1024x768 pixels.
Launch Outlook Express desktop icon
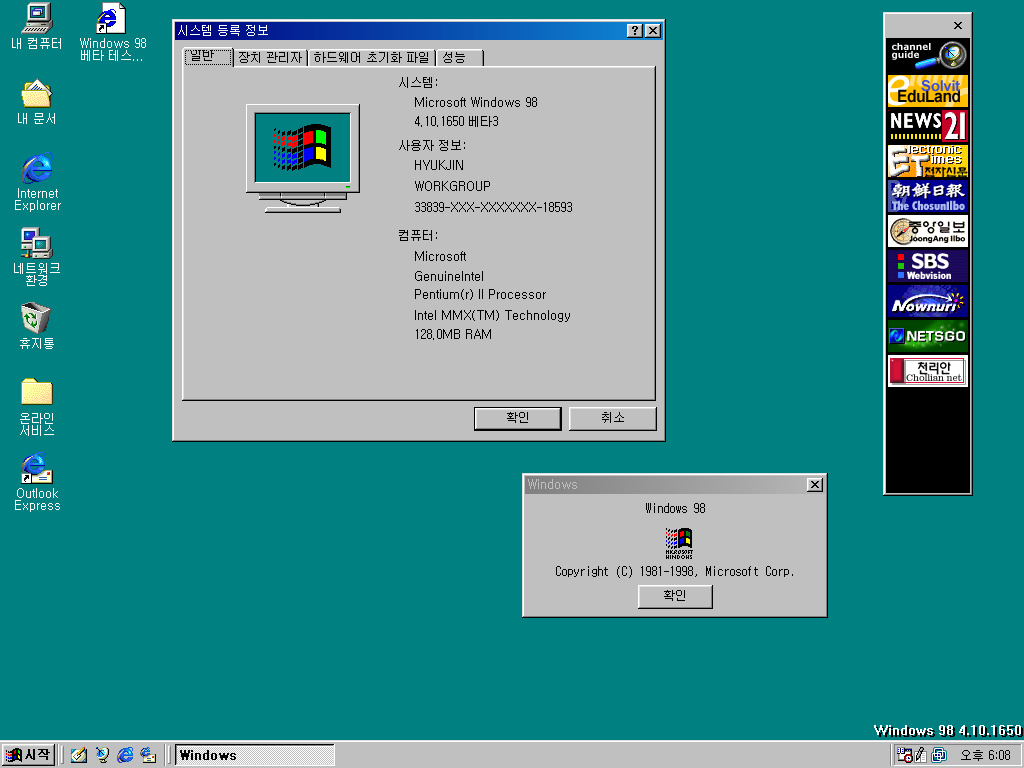point(37,482)
